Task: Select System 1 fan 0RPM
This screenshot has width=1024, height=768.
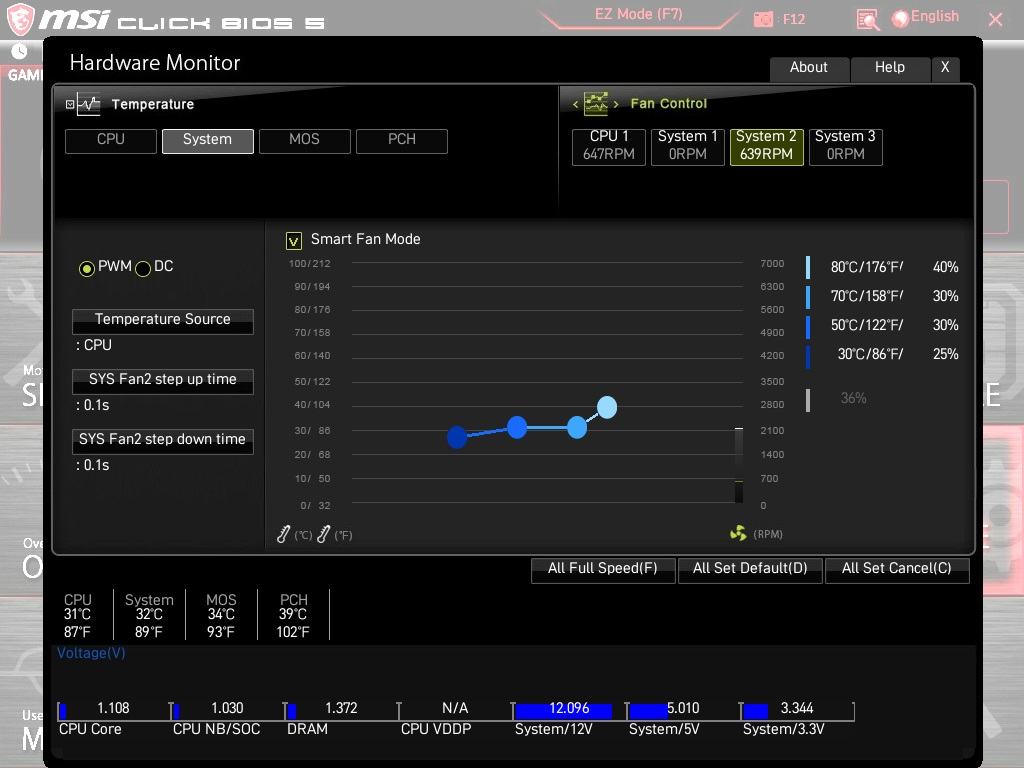Action: pyautogui.click(x=688, y=146)
